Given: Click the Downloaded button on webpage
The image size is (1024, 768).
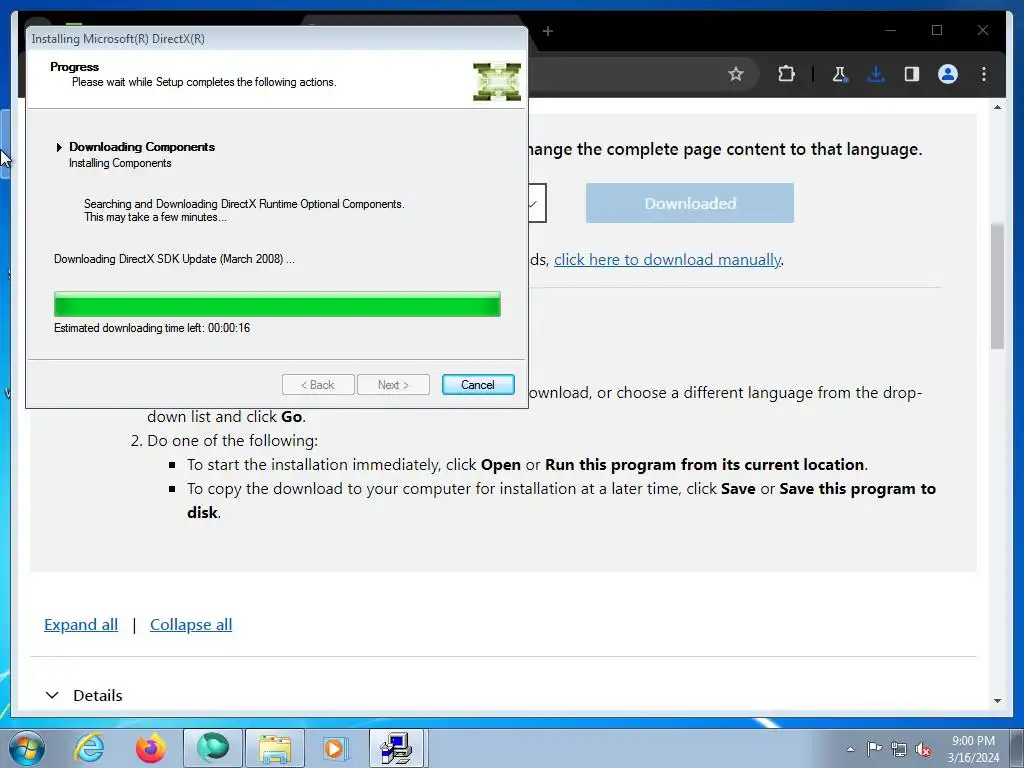Looking at the screenshot, I should [x=690, y=203].
